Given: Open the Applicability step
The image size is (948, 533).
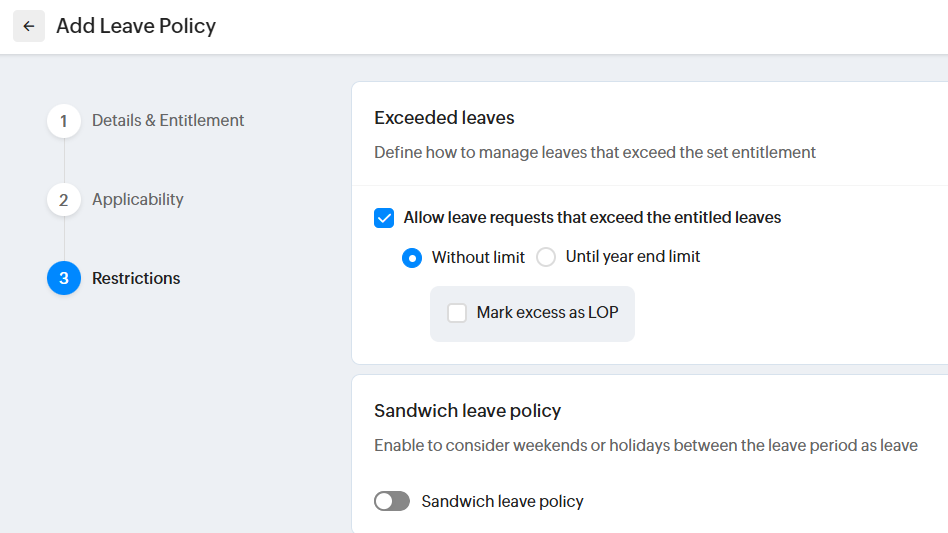Looking at the screenshot, I should coord(138,199).
